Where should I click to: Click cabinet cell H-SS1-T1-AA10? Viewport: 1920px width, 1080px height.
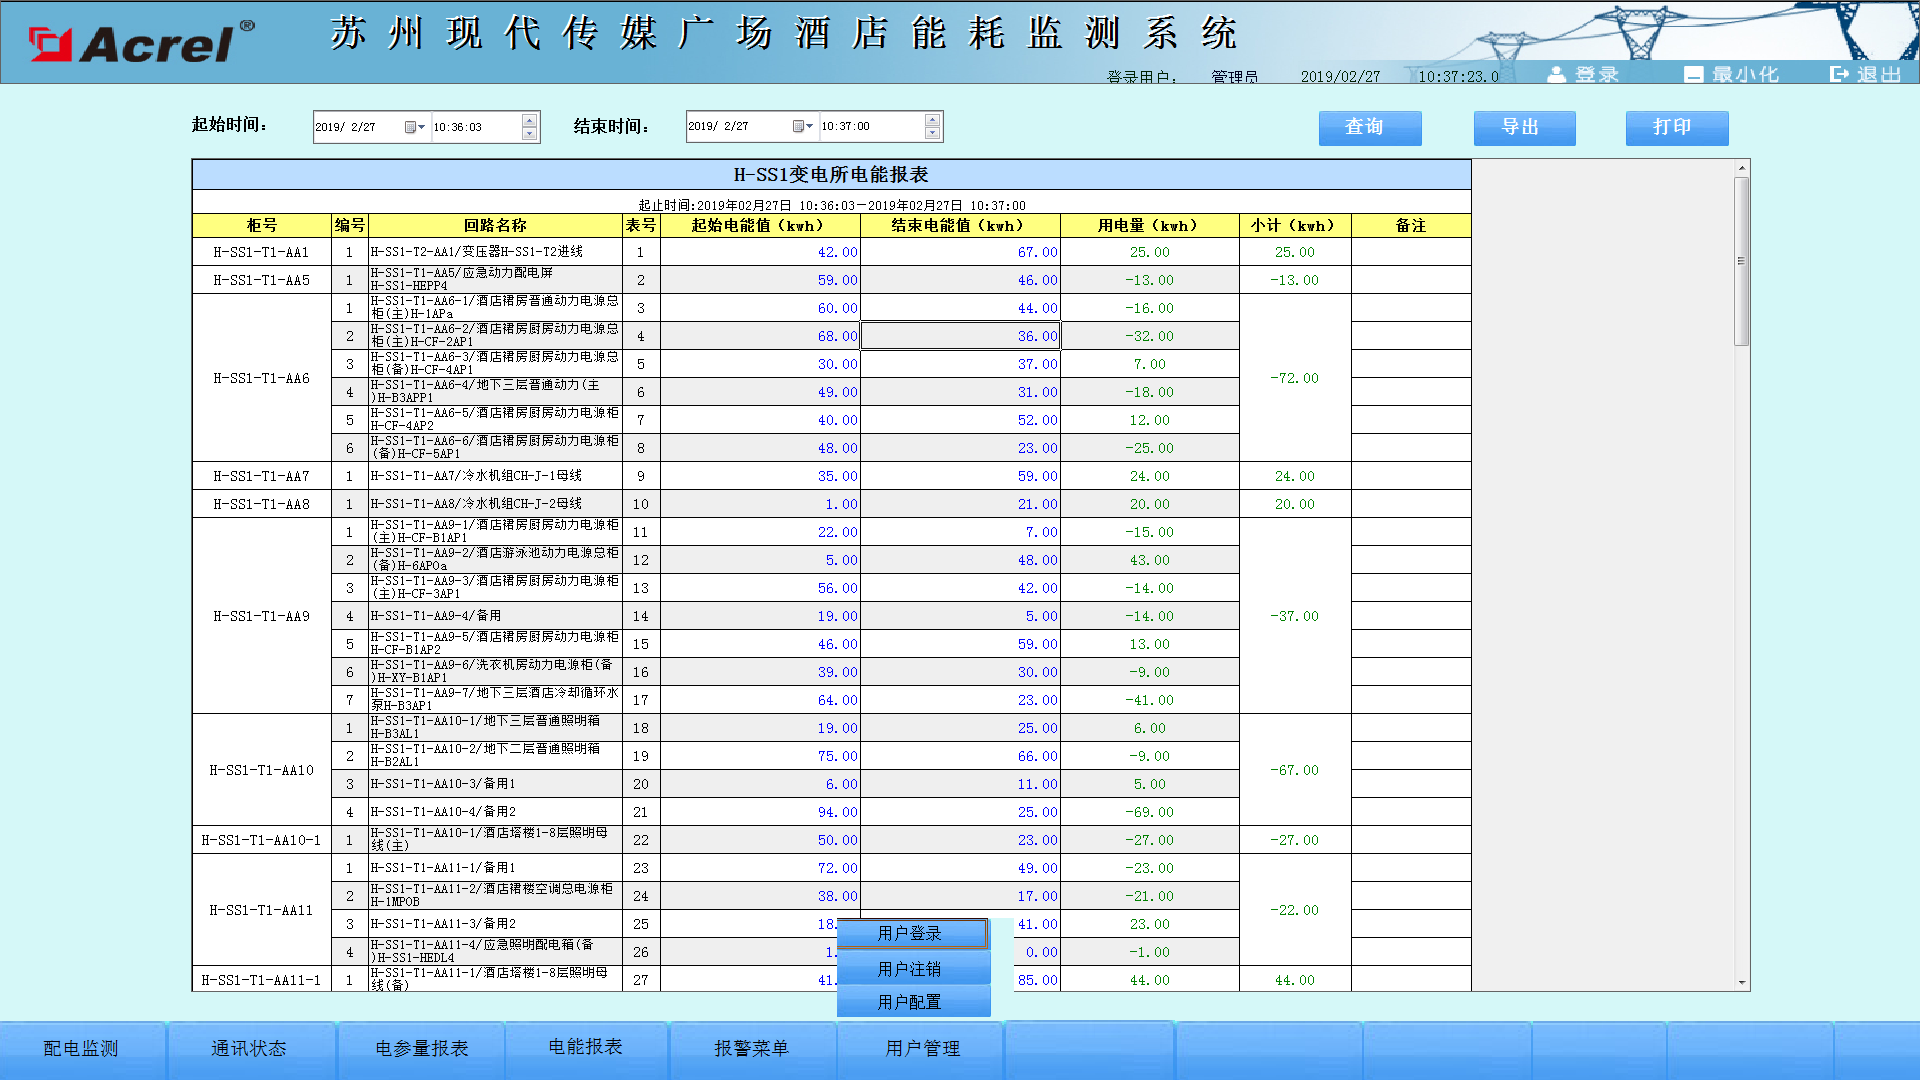(262, 770)
